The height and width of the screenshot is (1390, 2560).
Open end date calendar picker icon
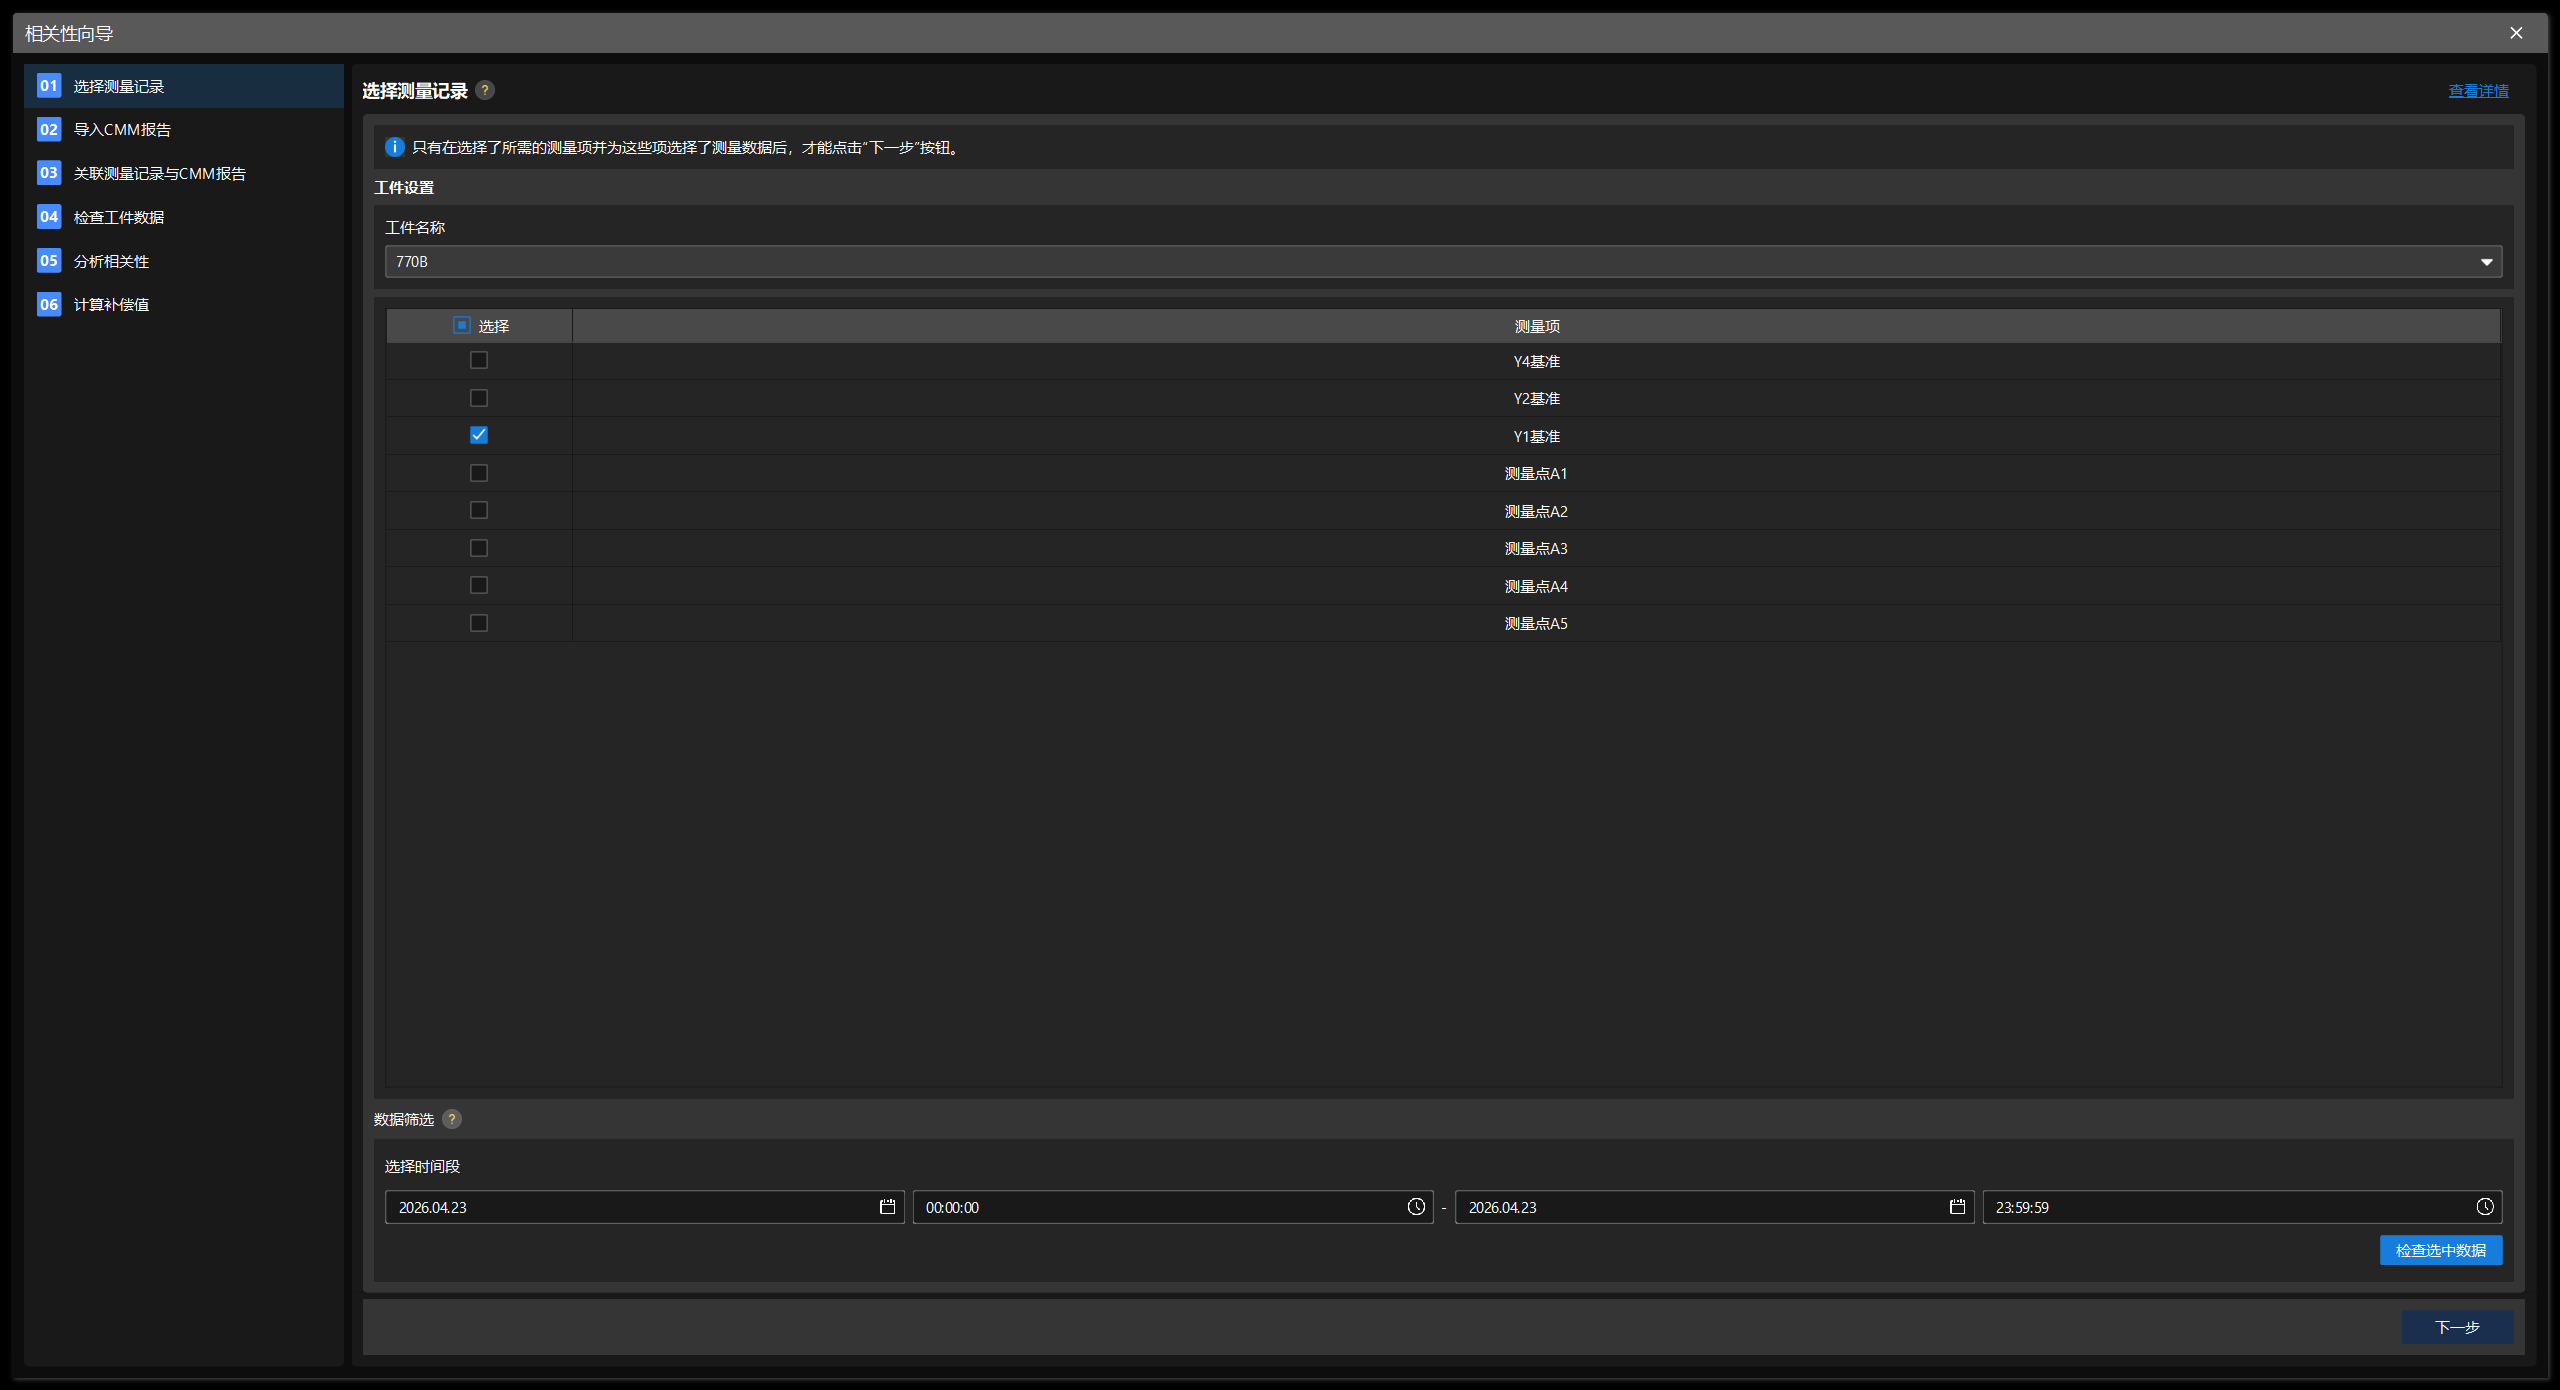1957,1207
